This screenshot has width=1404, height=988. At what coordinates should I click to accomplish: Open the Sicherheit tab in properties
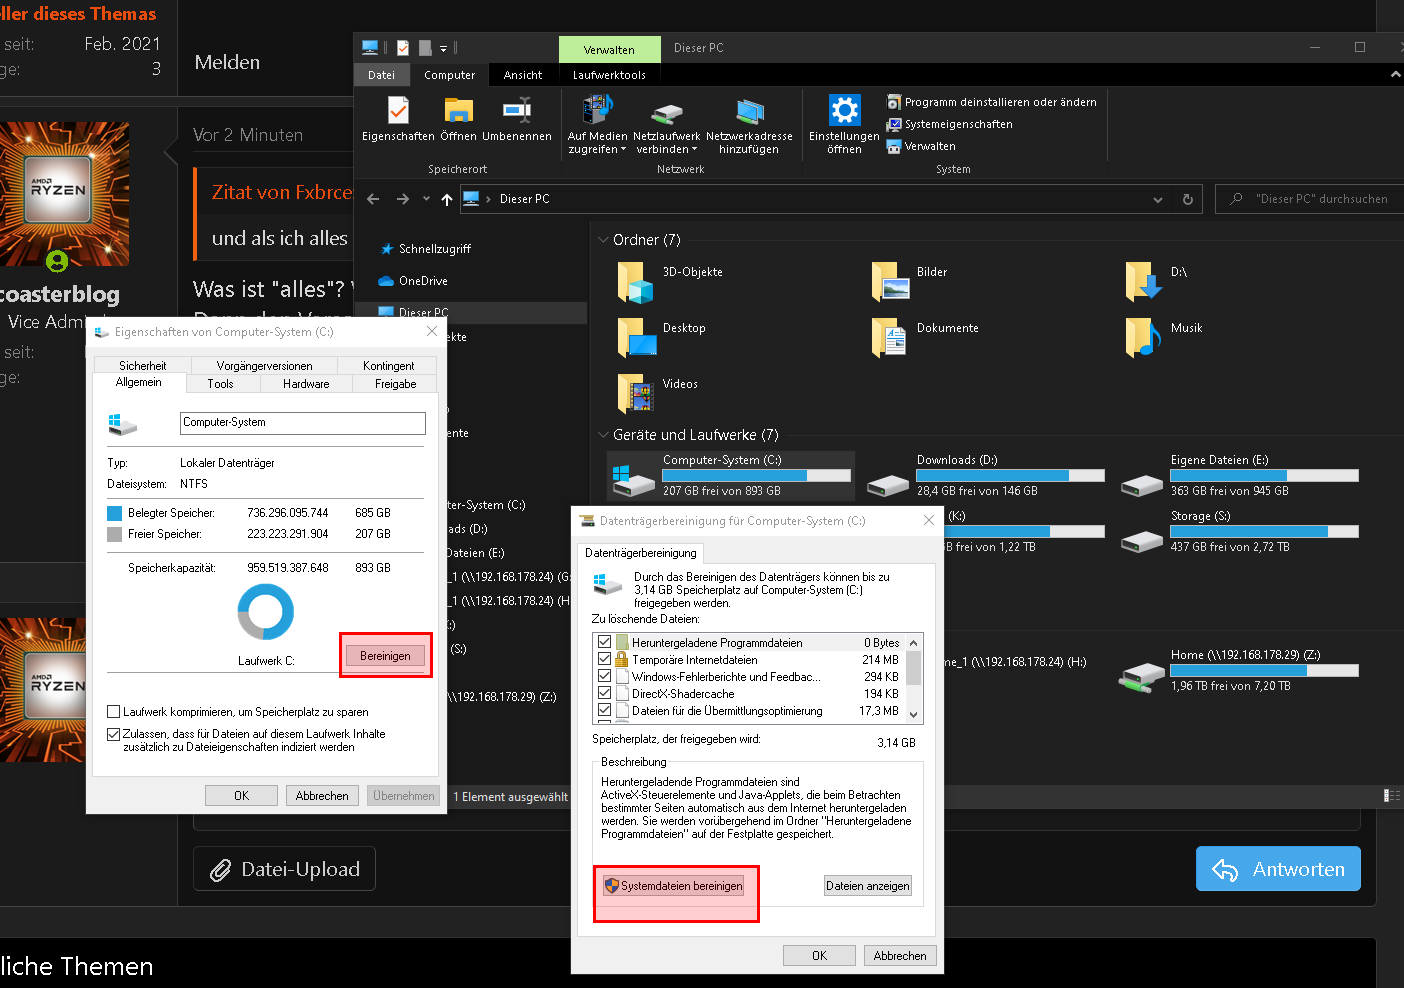point(143,366)
